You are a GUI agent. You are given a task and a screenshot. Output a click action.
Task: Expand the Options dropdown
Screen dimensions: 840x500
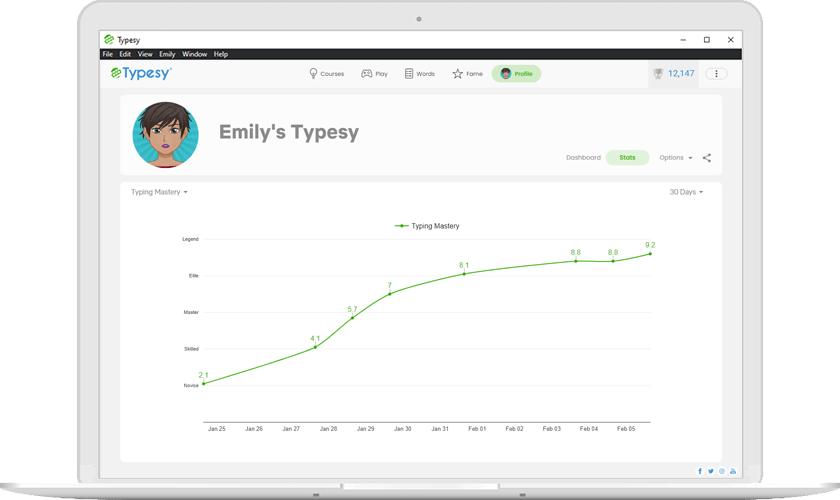[x=676, y=158]
